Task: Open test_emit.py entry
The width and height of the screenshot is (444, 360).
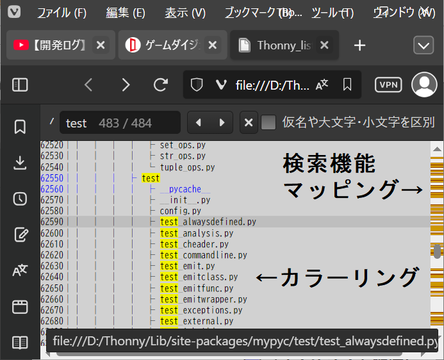Action: [187, 266]
